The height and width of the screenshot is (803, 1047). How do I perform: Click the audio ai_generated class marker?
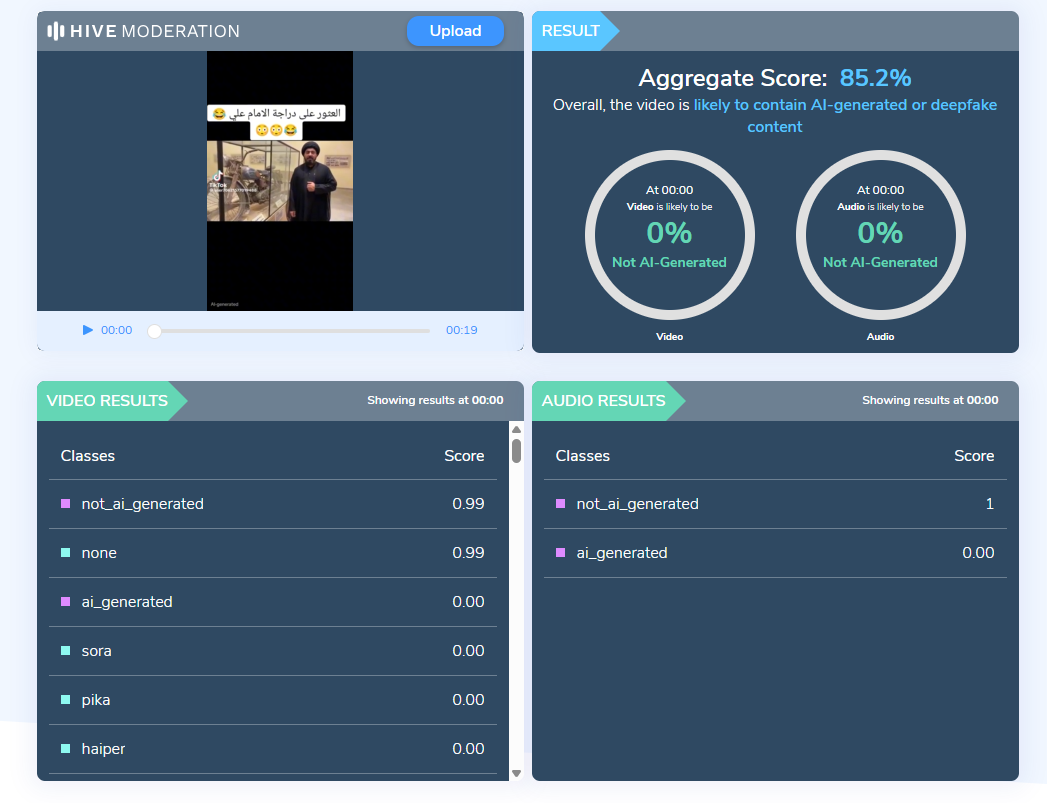pos(561,553)
